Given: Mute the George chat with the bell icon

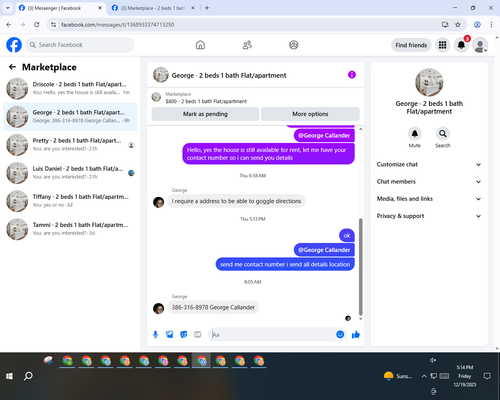Looking at the screenshot, I should [415, 134].
